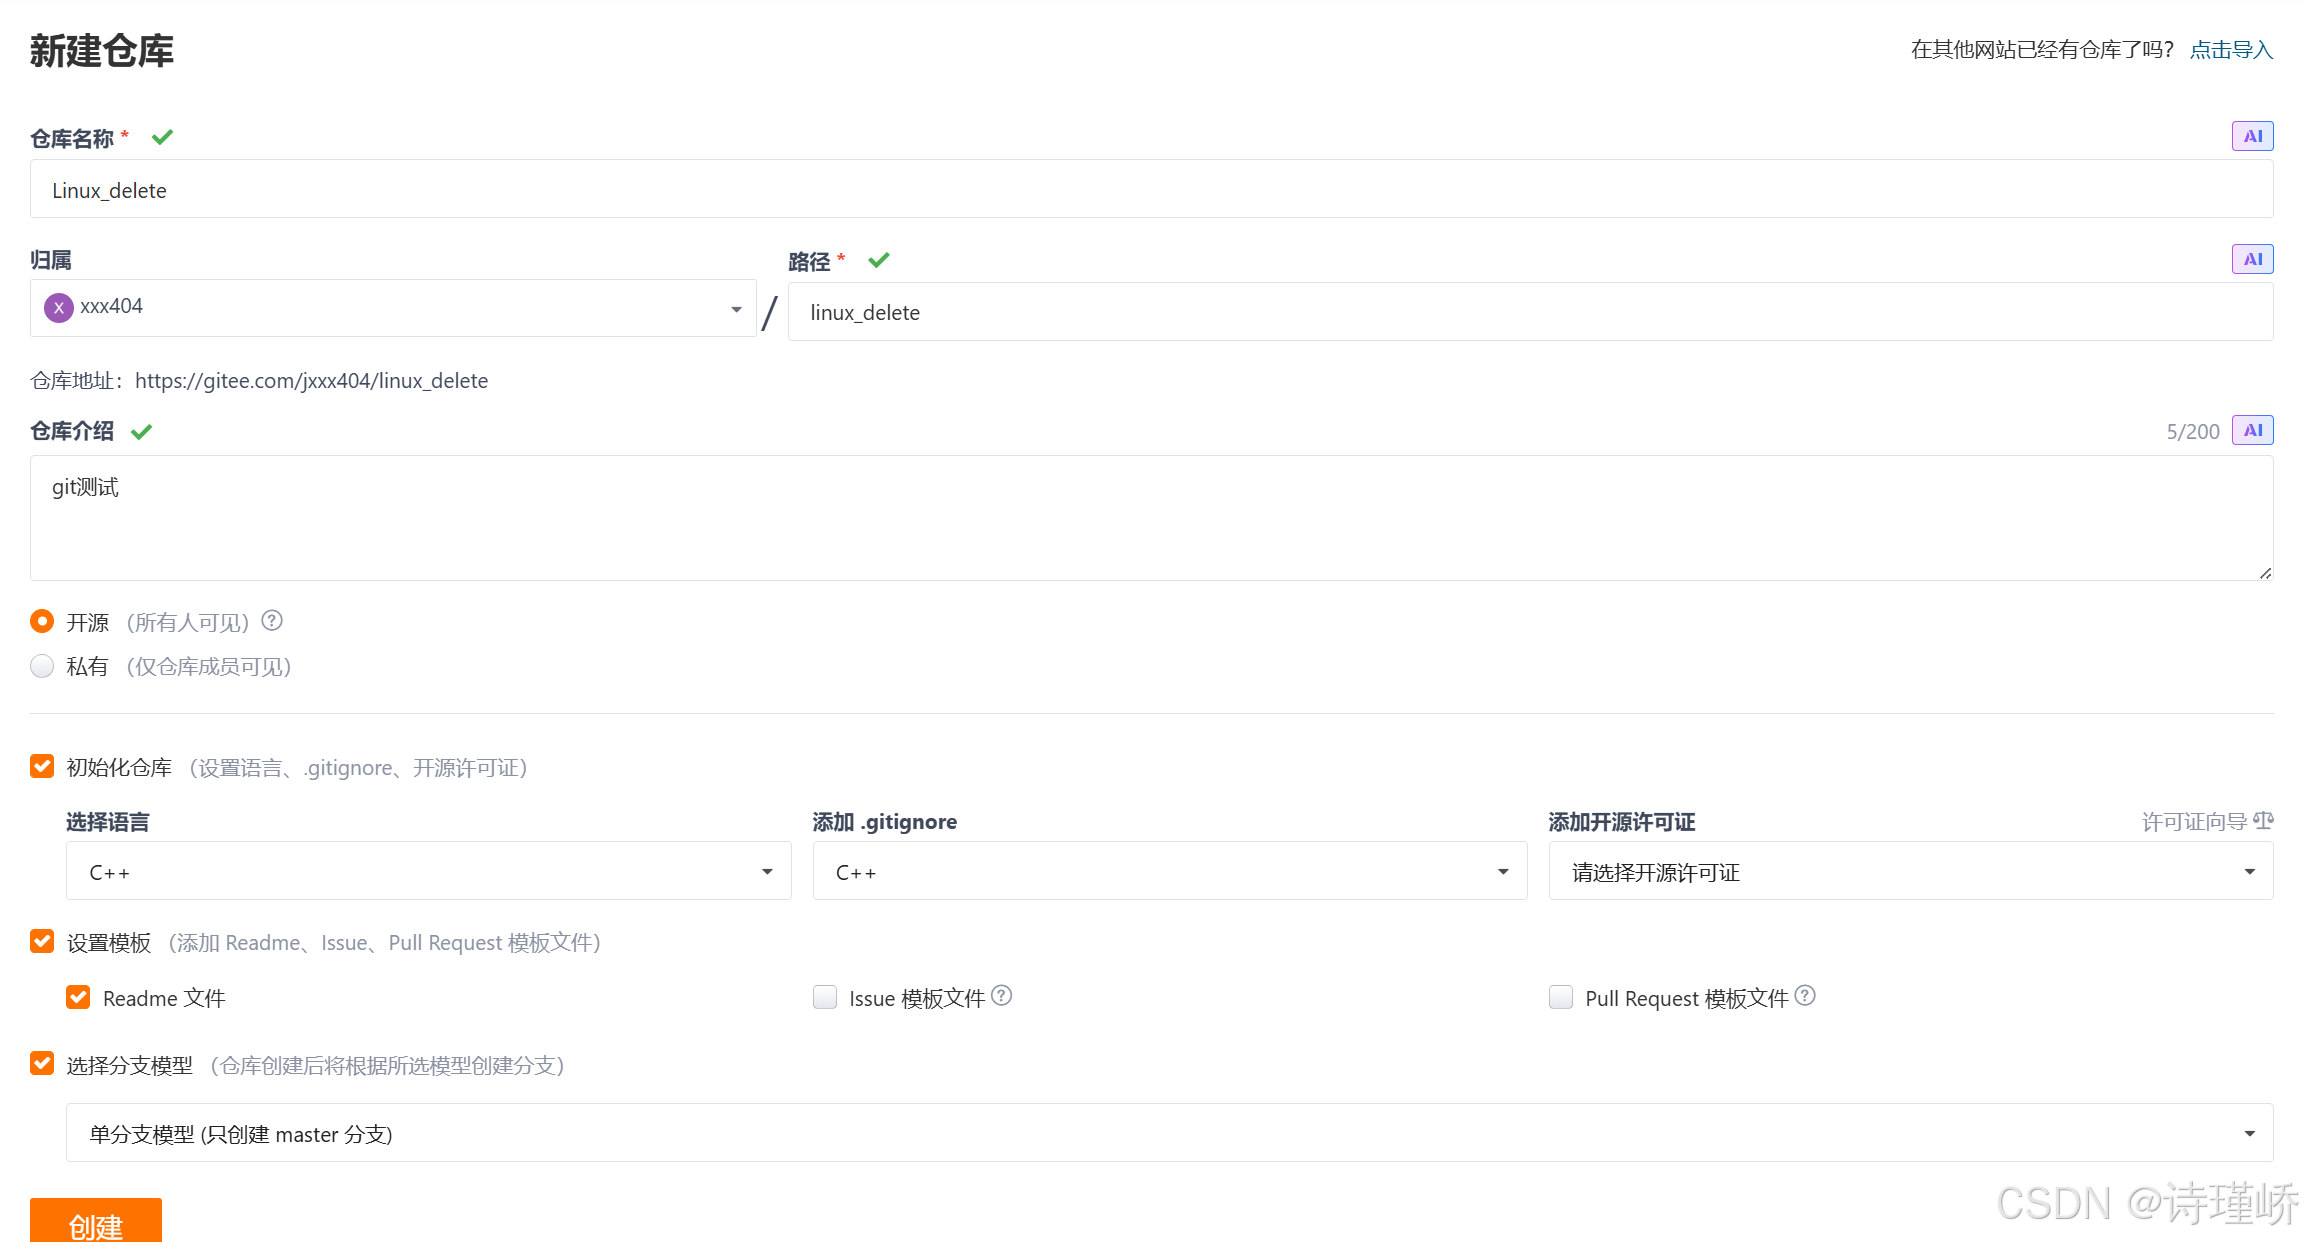The height and width of the screenshot is (1242, 2304).
Task: Select the private repository radio button
Action: (42, 666)
